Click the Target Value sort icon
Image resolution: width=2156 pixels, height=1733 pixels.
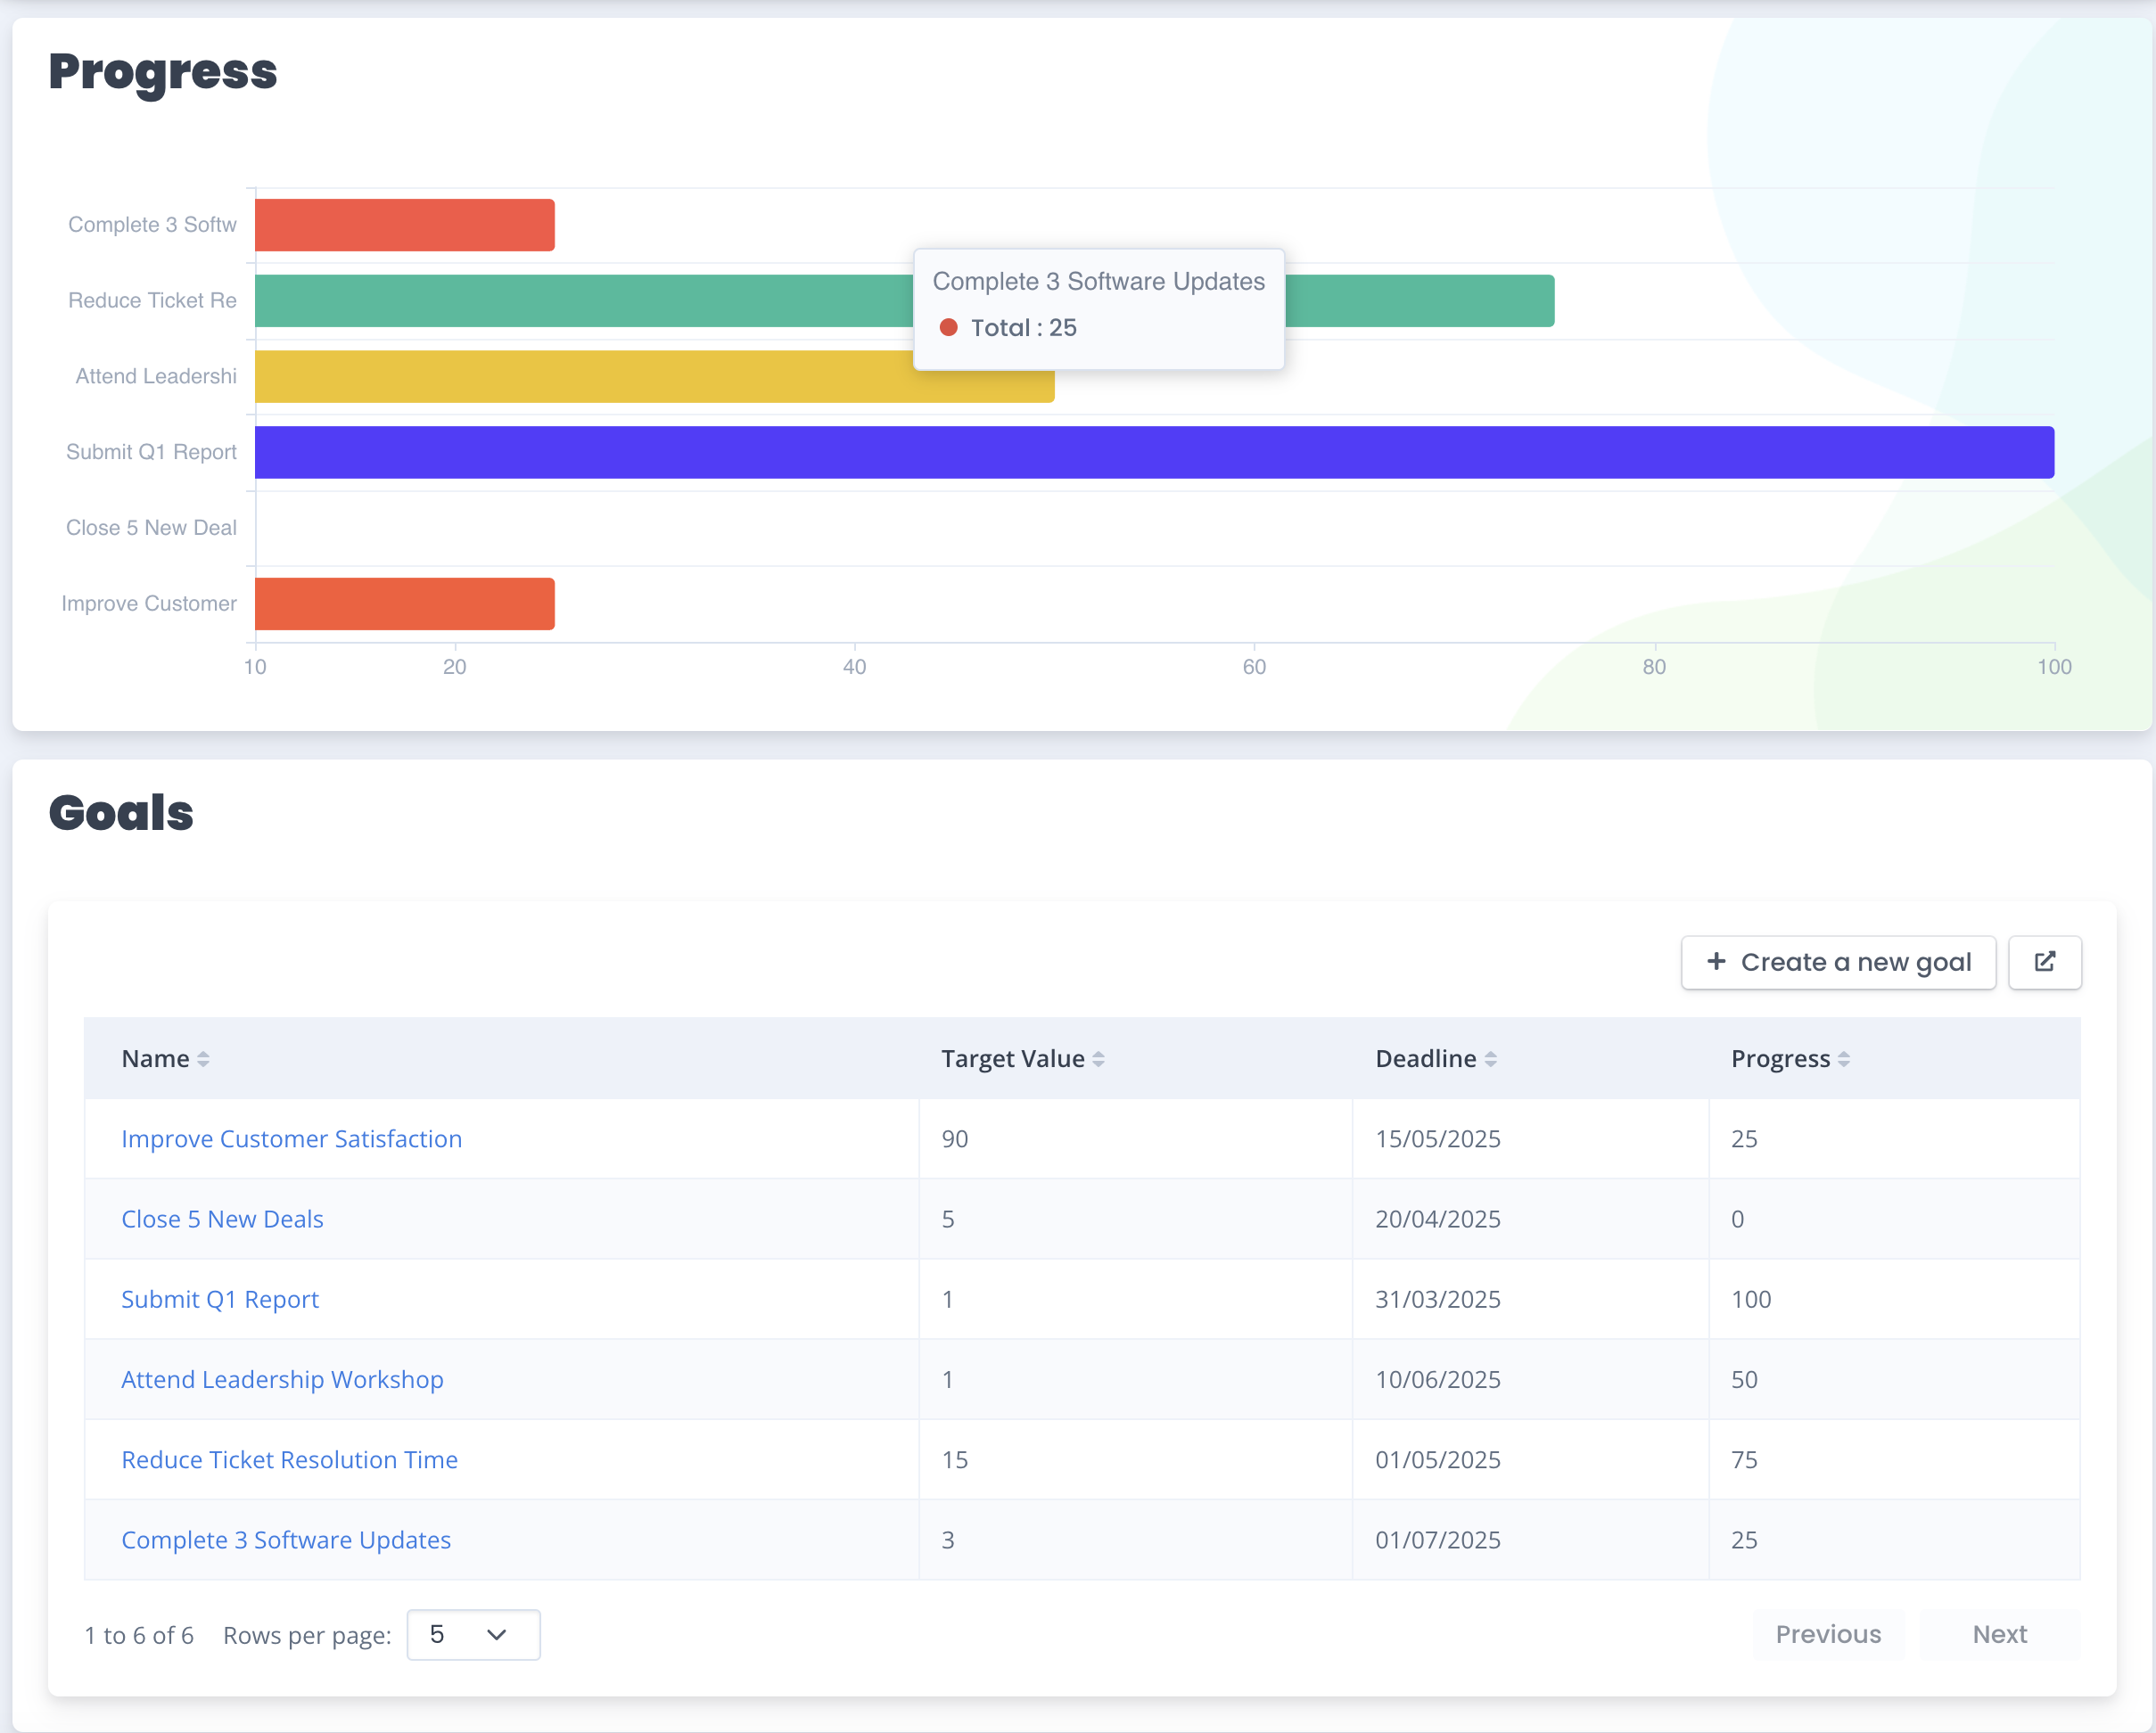[1098, 1059]
